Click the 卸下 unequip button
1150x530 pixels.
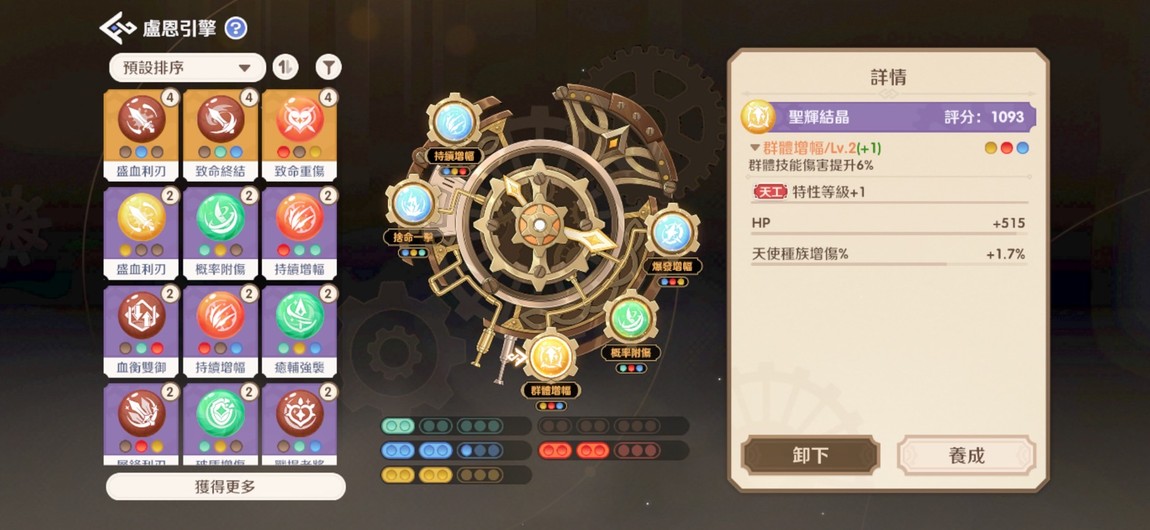(810, 455)
